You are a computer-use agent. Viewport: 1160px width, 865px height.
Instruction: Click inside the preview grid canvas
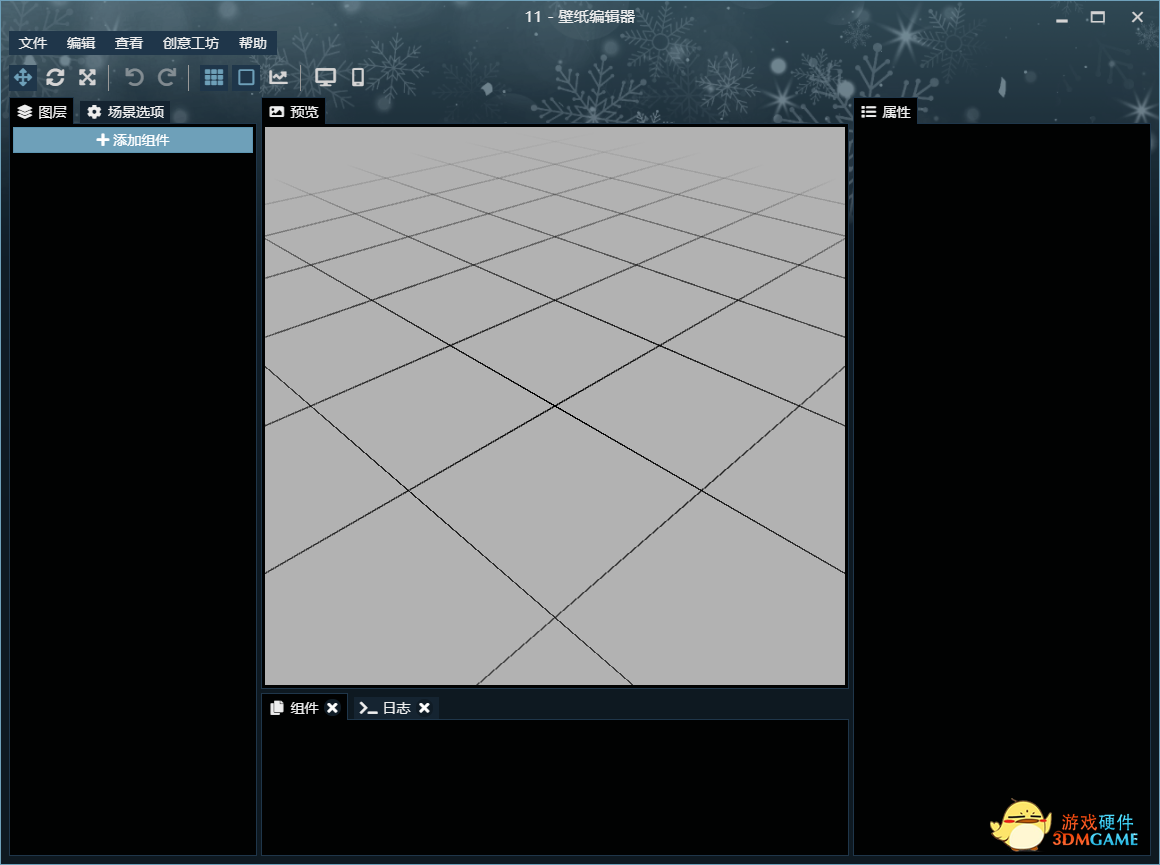coord(555,405)
